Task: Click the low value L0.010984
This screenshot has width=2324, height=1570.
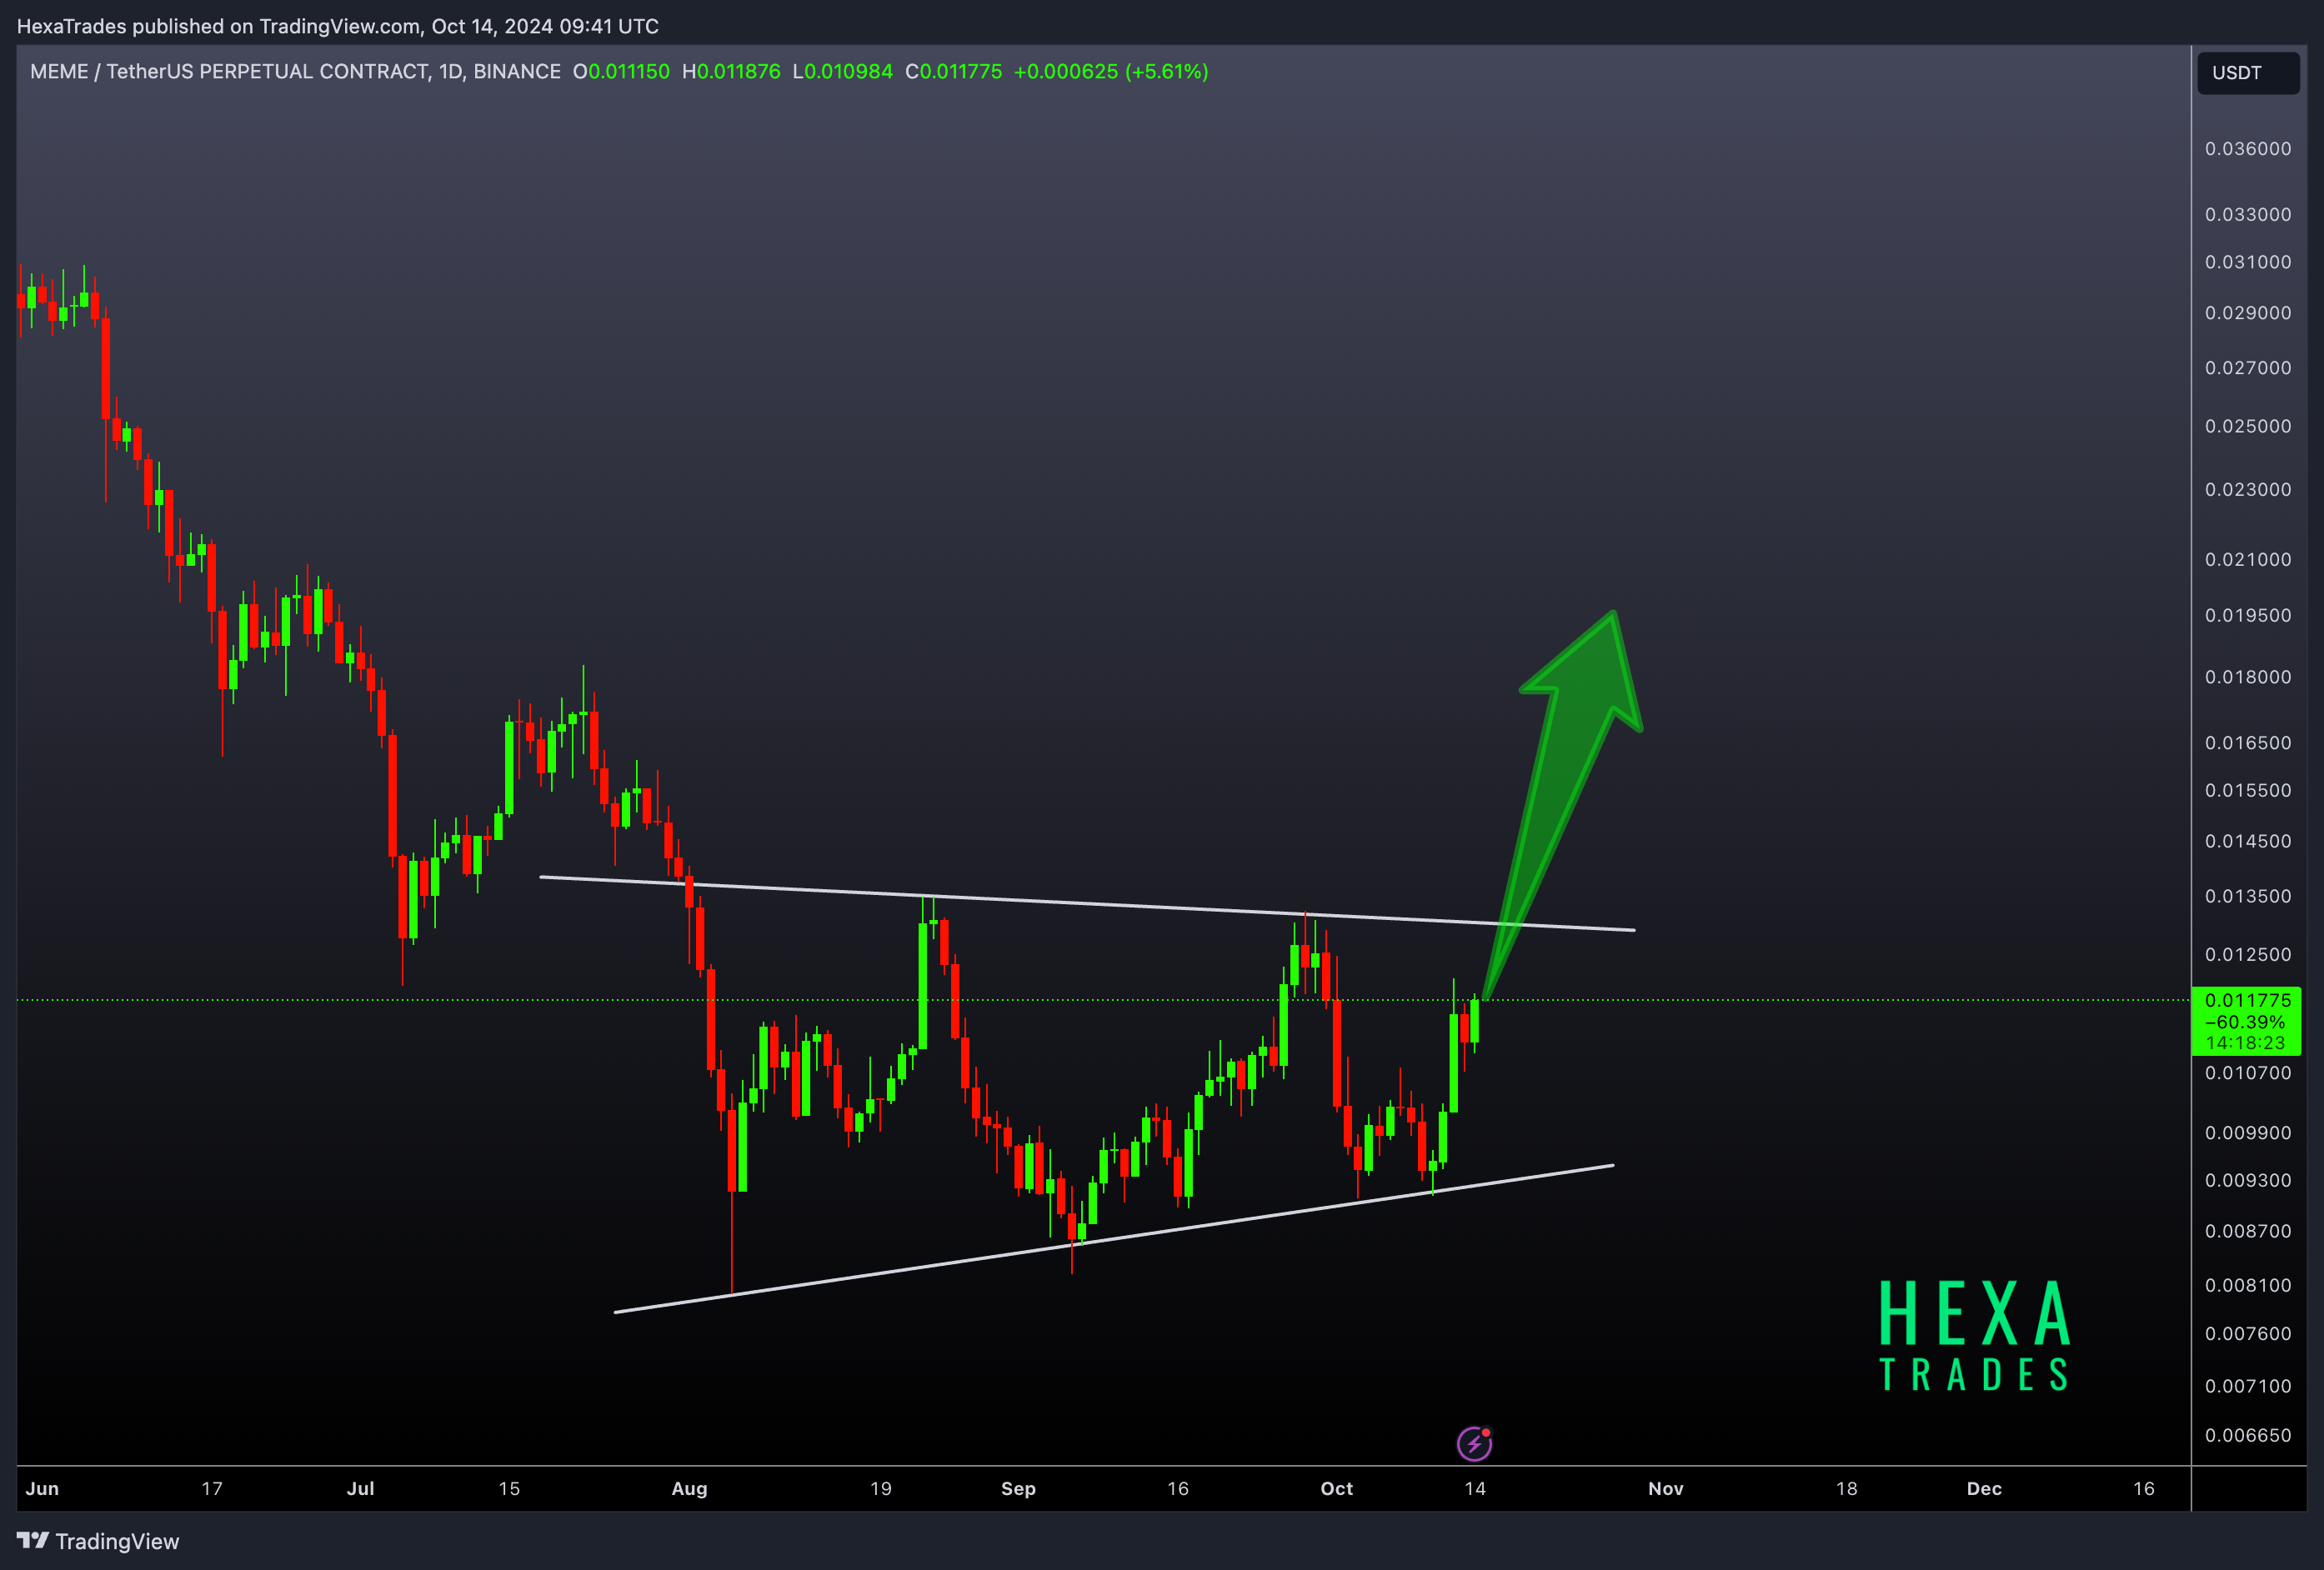Action: 842,72
